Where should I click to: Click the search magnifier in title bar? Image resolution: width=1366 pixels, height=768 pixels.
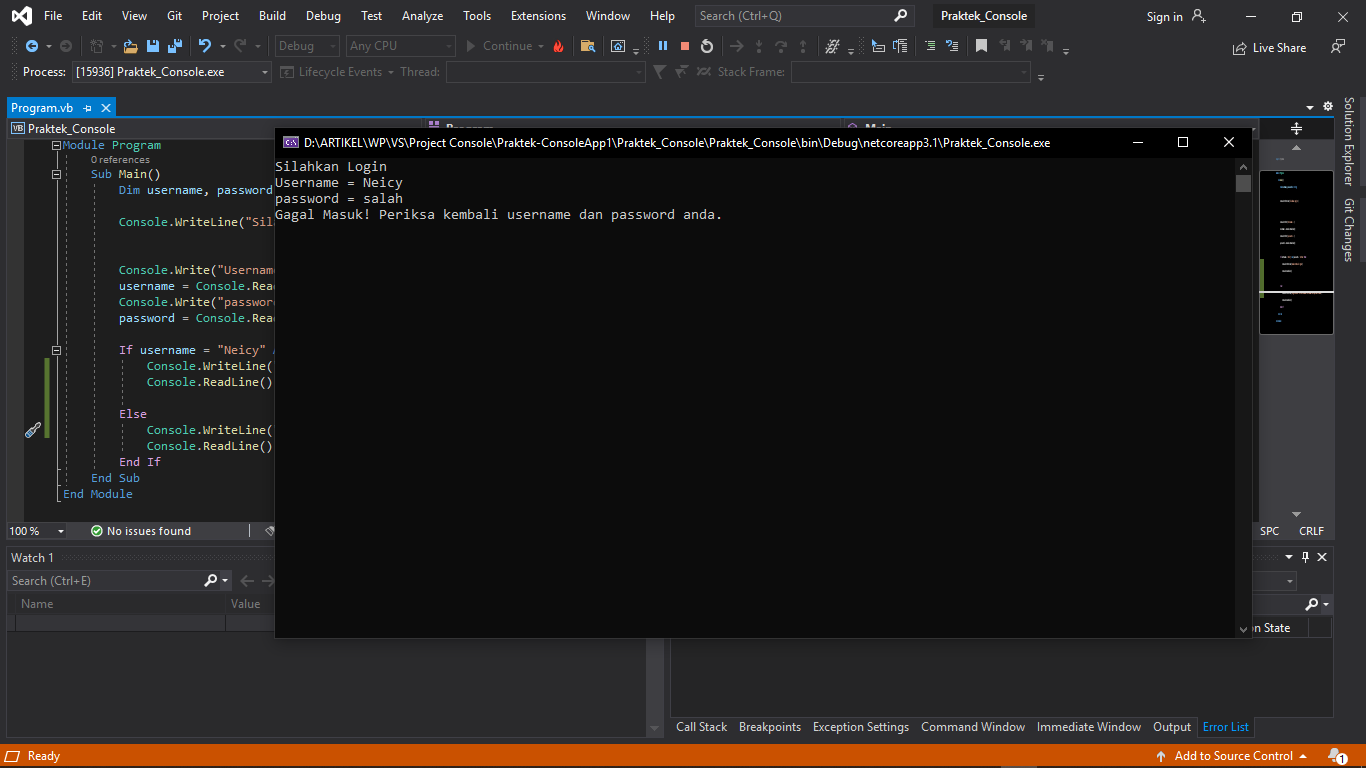[901, 16]
